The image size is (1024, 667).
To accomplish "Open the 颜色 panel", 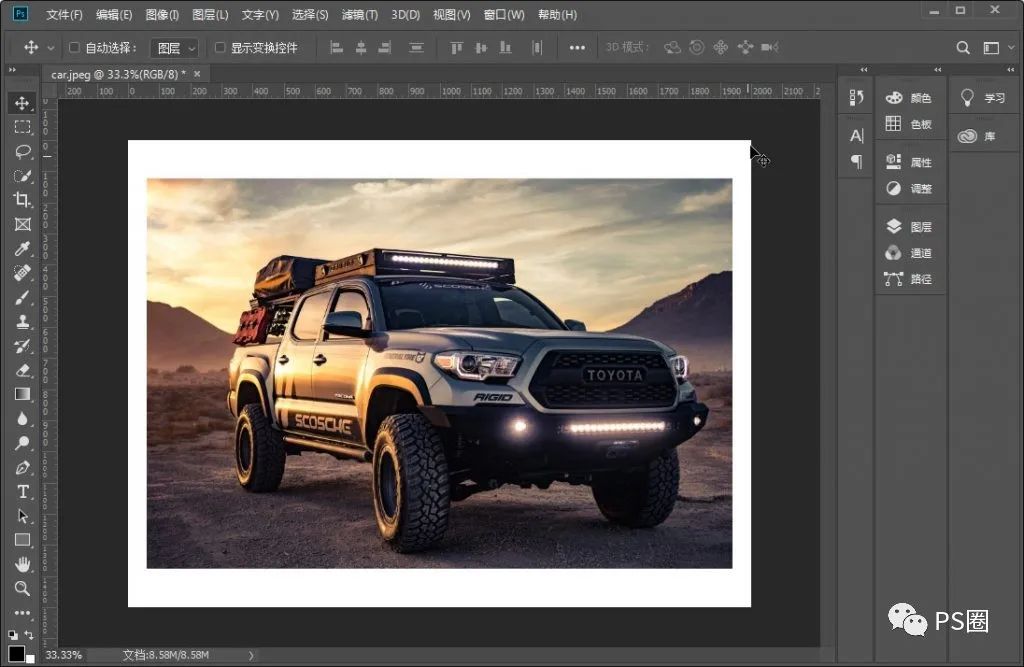I will pos(910,98).
